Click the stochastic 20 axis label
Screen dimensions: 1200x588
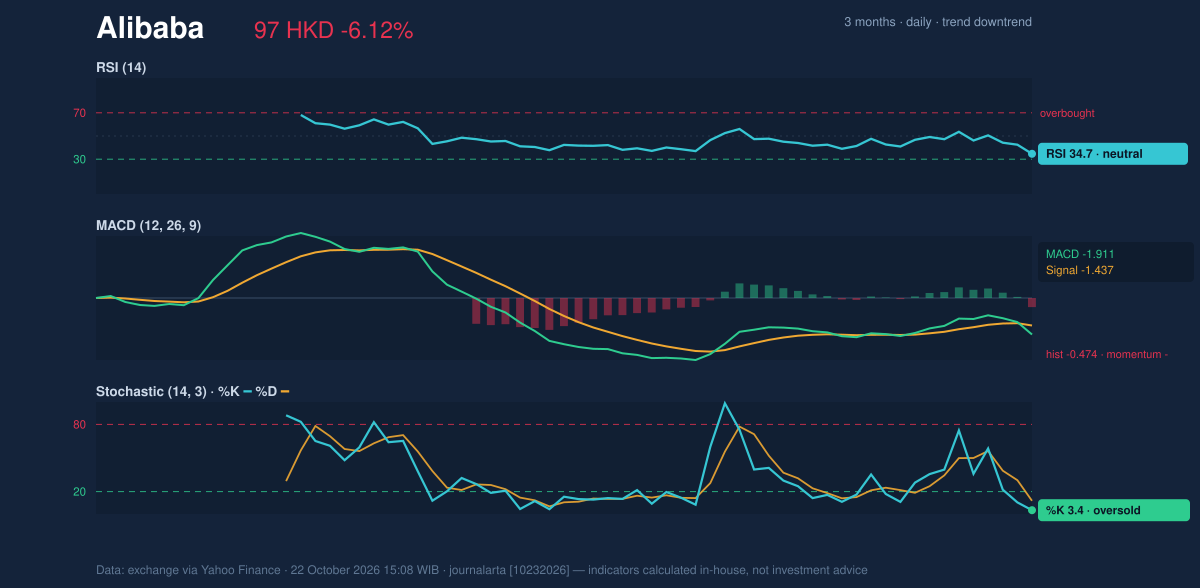pyautogui.click(x=79, y=492)
